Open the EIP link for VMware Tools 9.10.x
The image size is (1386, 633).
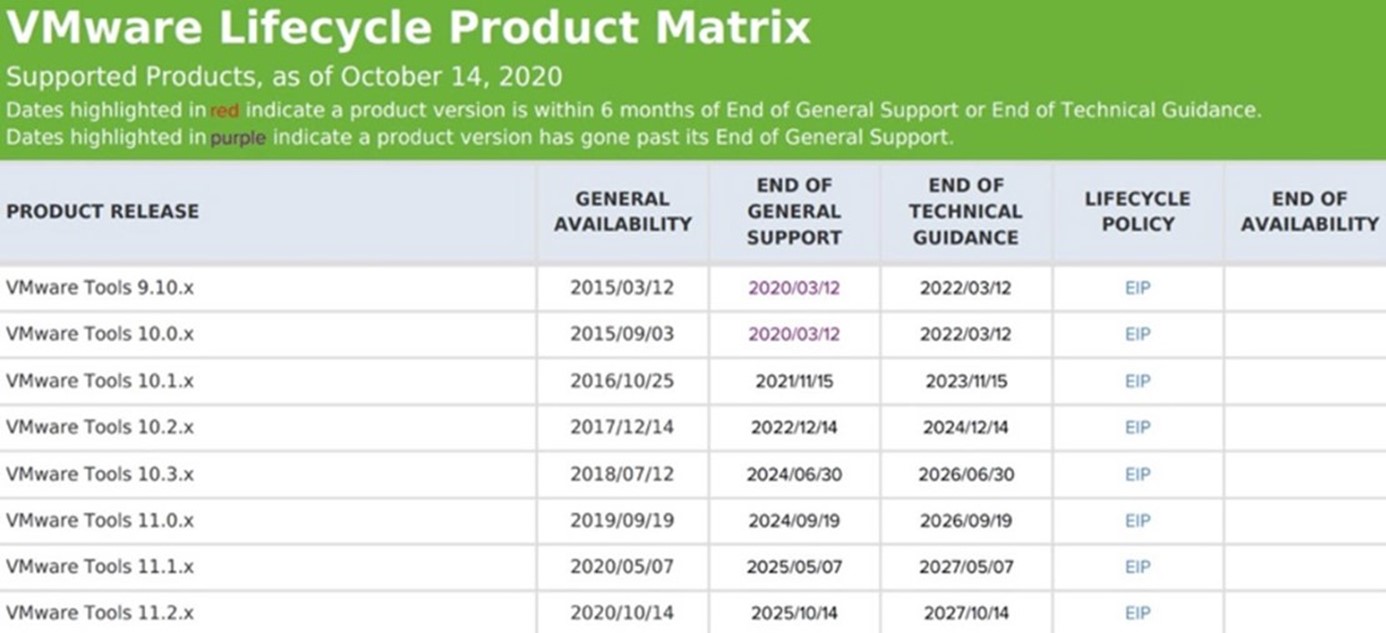[x=1137, y=288]
